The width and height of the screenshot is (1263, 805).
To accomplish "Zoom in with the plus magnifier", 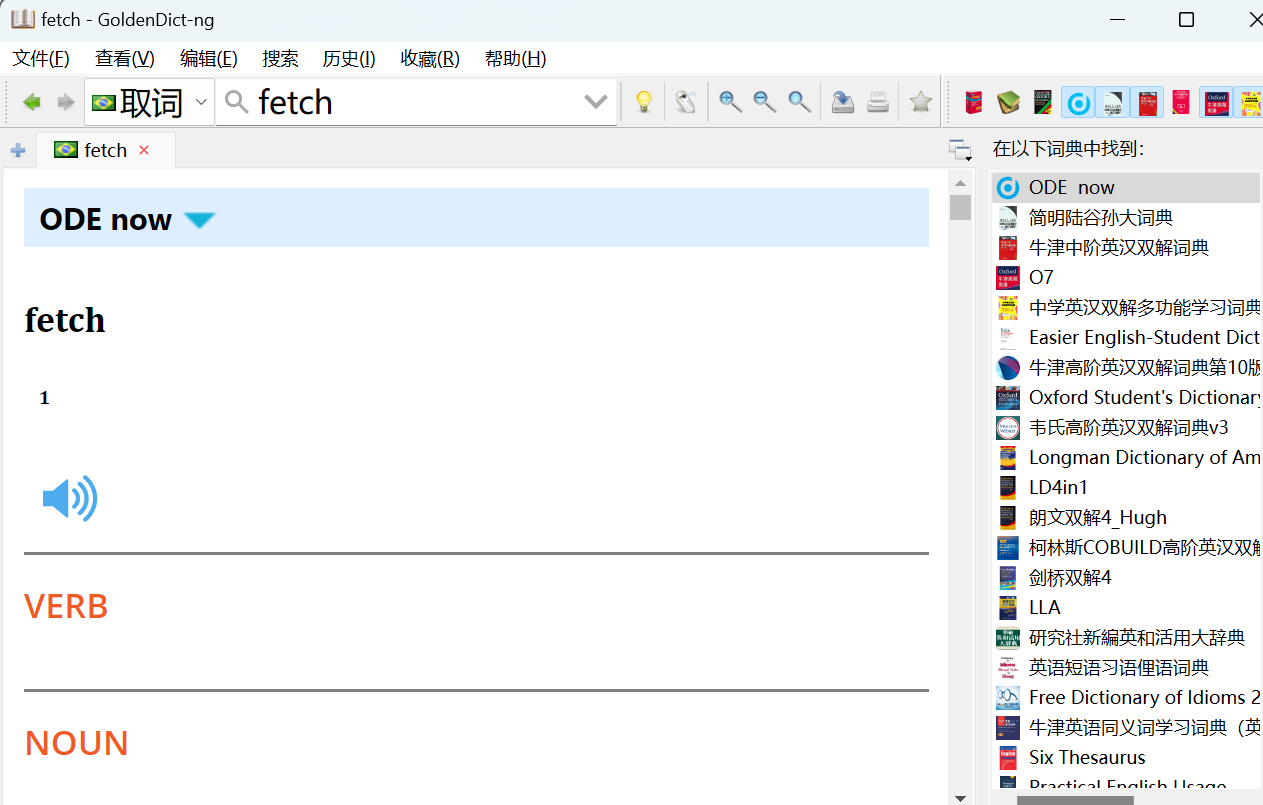I will 731,101.
